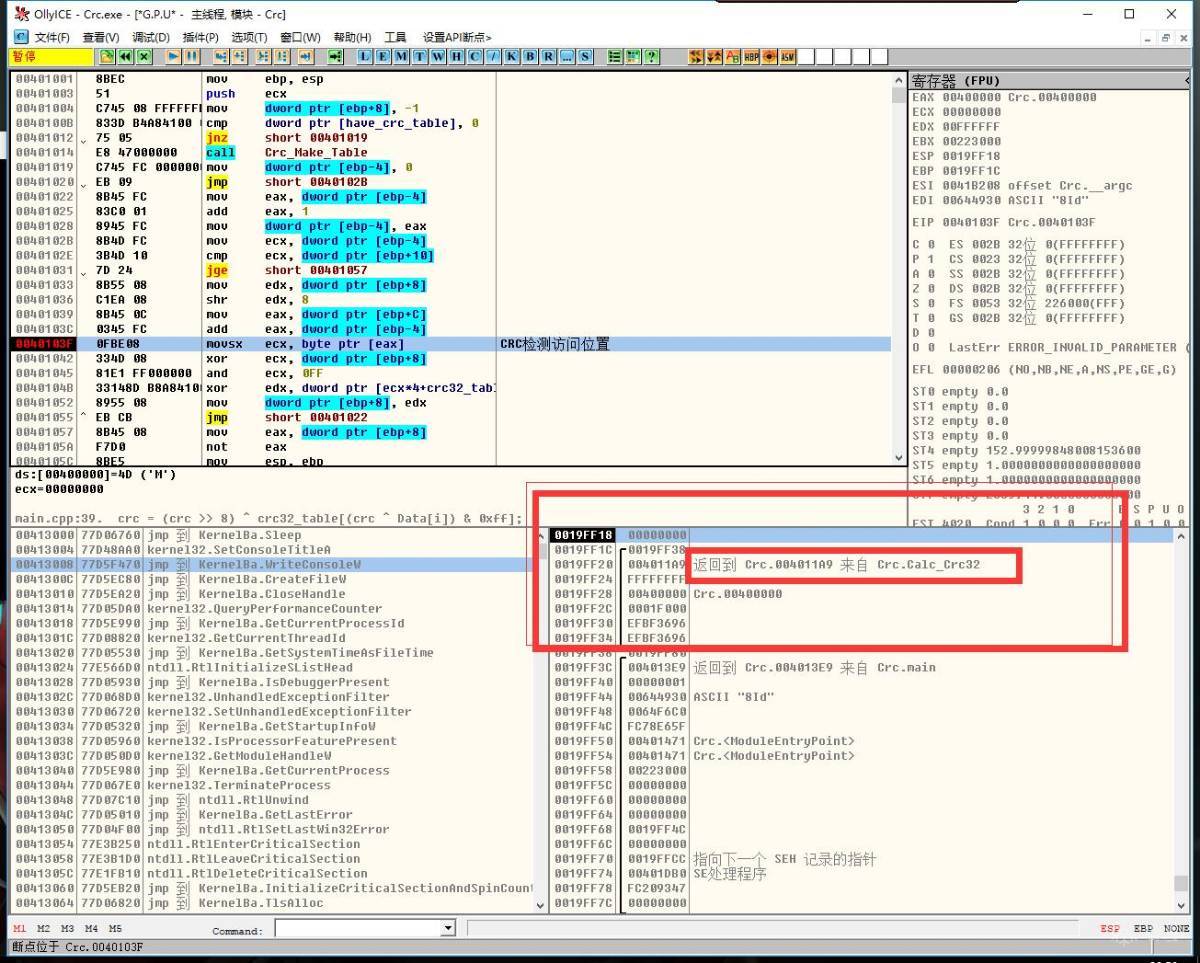Viewport: 1200px width, 963px height.
Task: Select stack row 指向下一个 SEH 记录的指针
Action: pos(860,859)
